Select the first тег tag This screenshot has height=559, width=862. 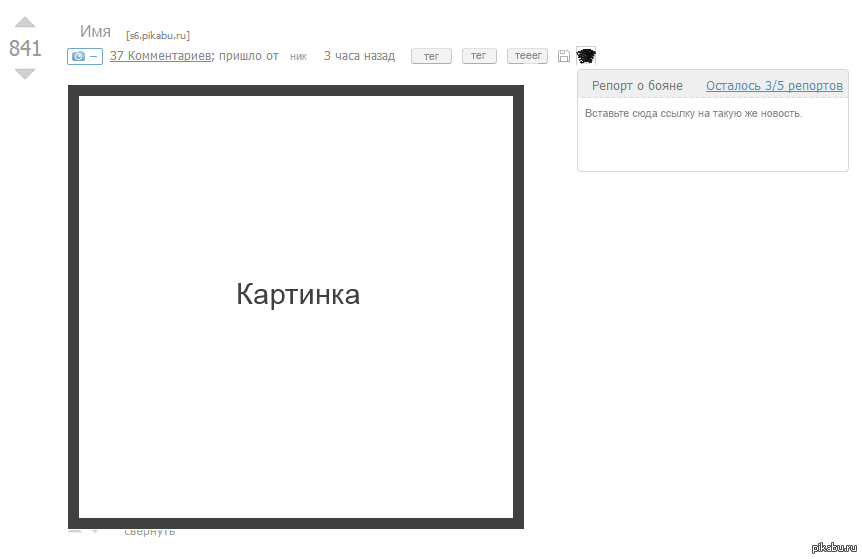tap(431, 56)
